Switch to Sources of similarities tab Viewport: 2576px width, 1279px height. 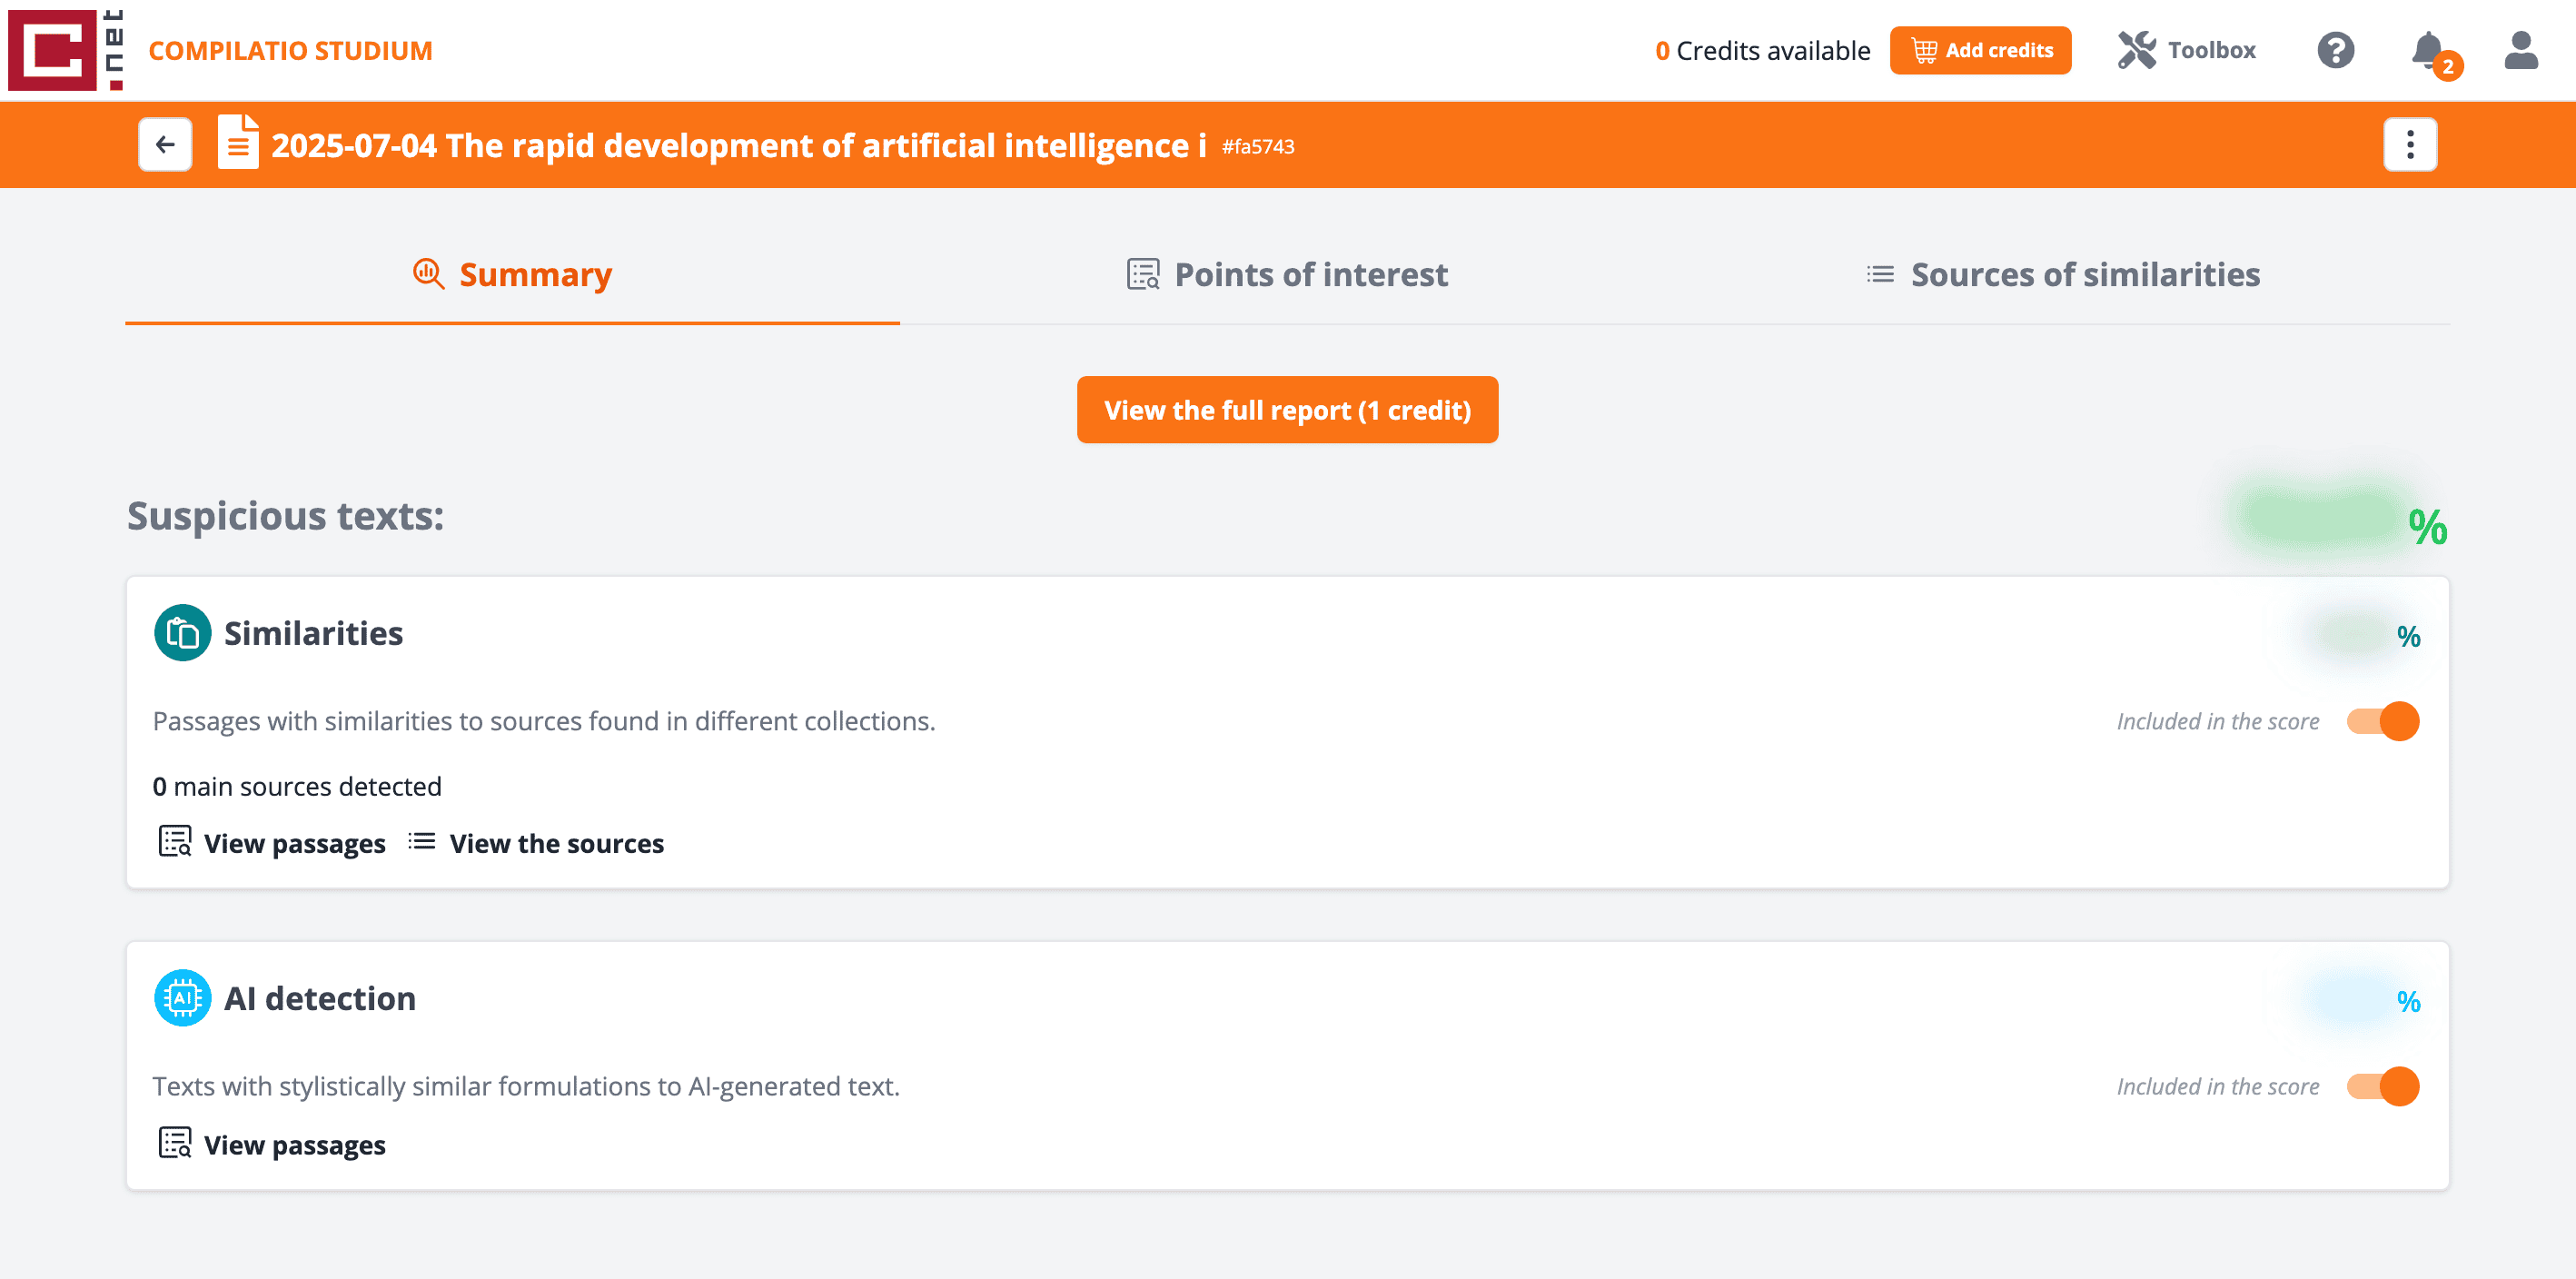[x=2063, y=274]
